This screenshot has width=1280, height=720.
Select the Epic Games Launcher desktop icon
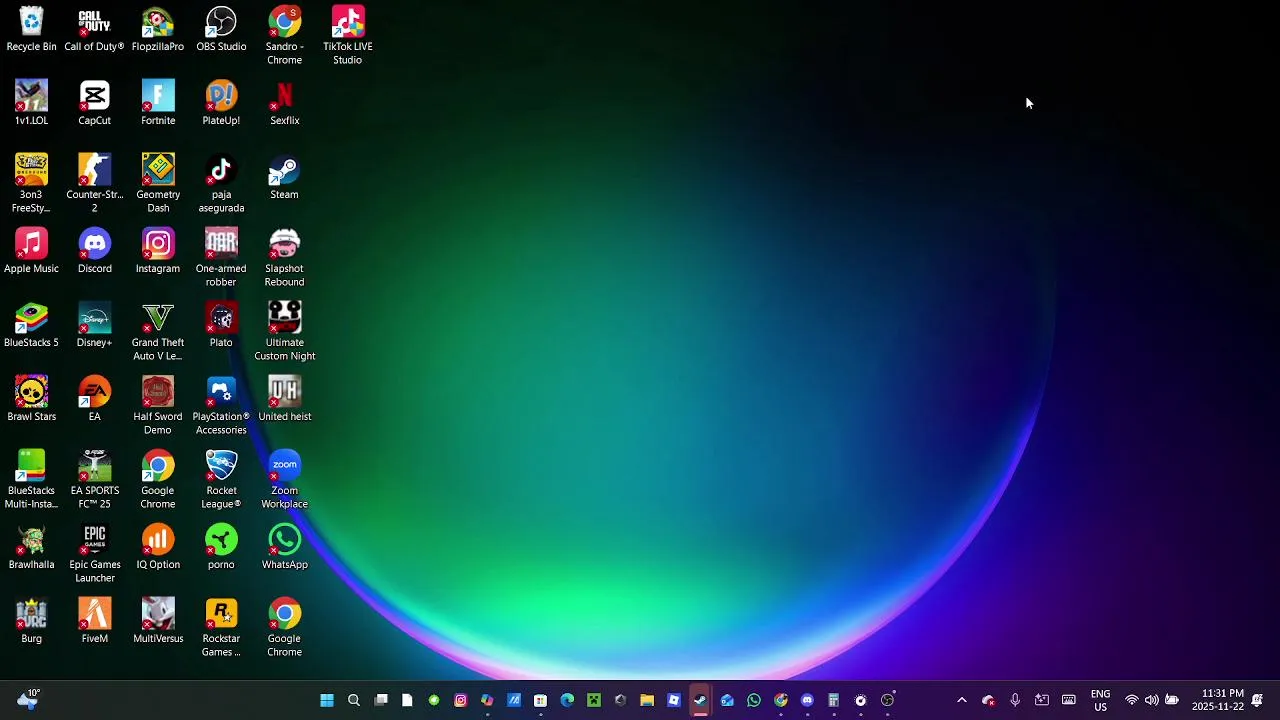tap(94, 554)
